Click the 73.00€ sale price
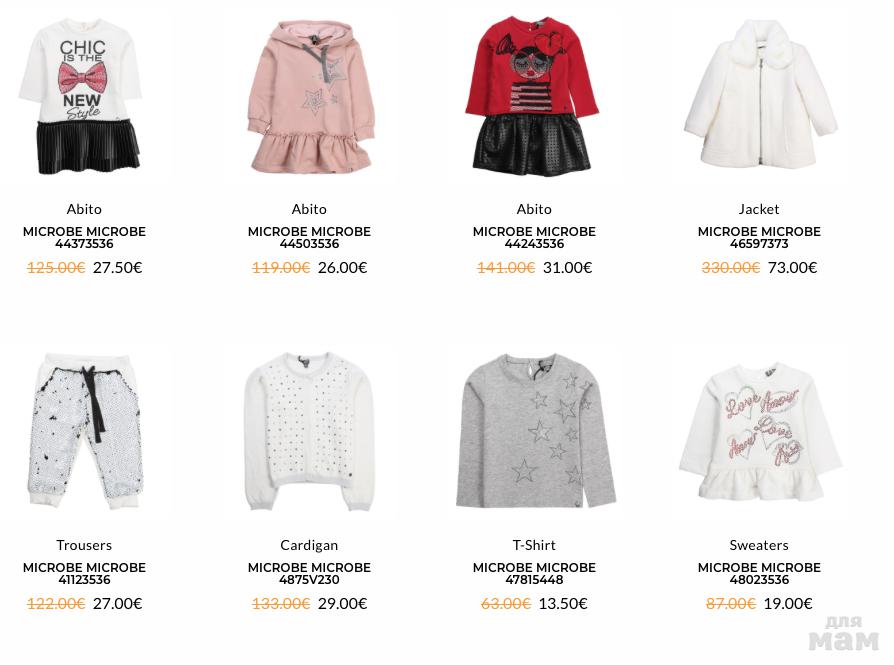 coord(793,267)
